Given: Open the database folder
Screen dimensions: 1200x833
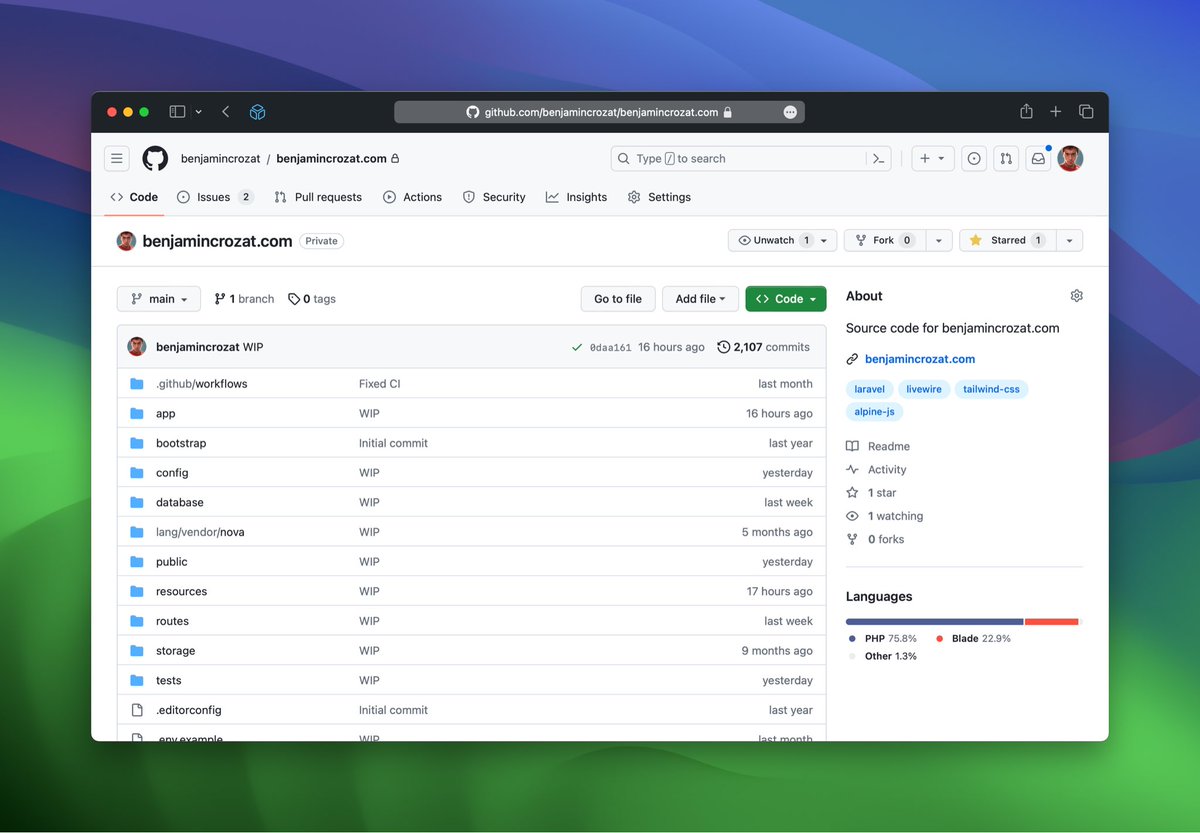Looking at the screenshot, I should pos(180,502).
